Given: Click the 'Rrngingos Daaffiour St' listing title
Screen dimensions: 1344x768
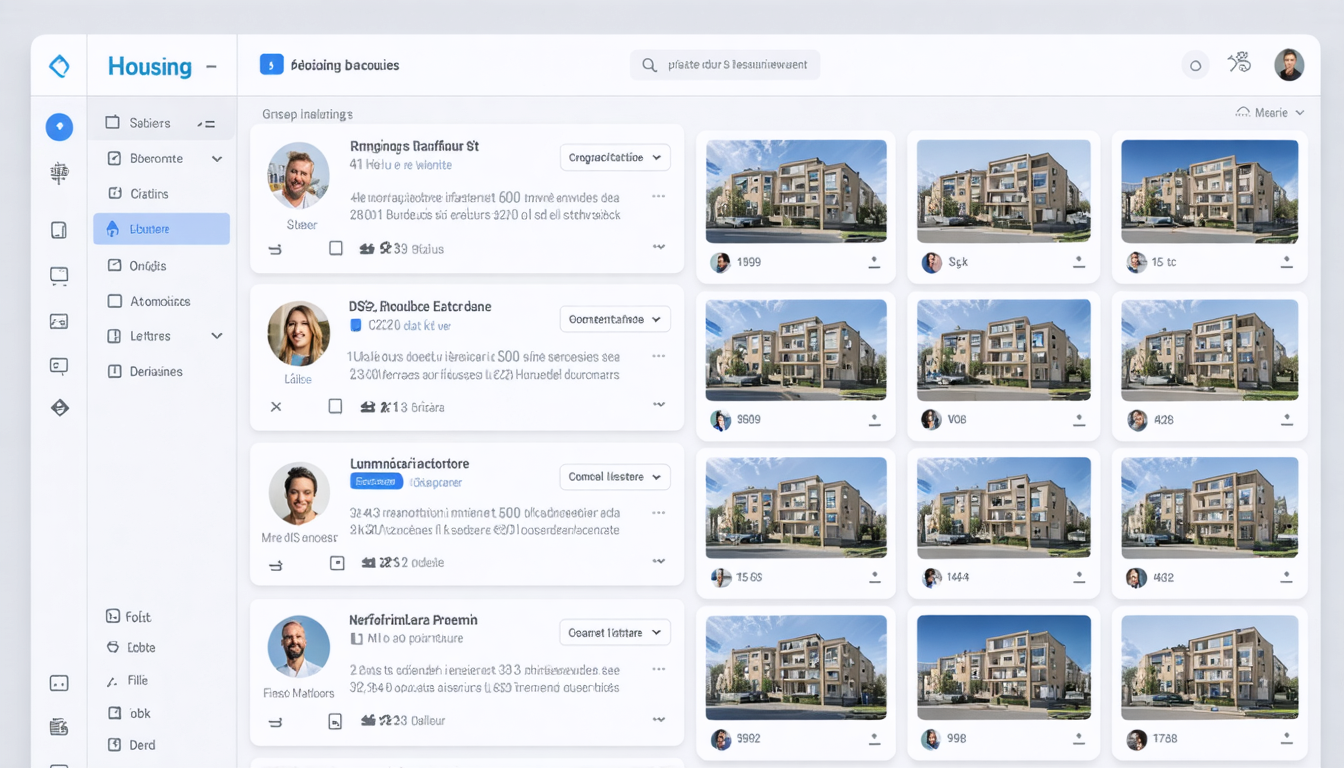Looking at the screenshot, I should tap(414, 146).
